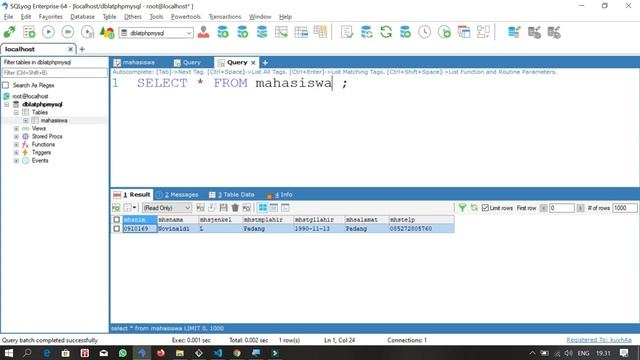
Task: Collapse the dblatphpmysql database node
Action: click(x=7, y=104)
